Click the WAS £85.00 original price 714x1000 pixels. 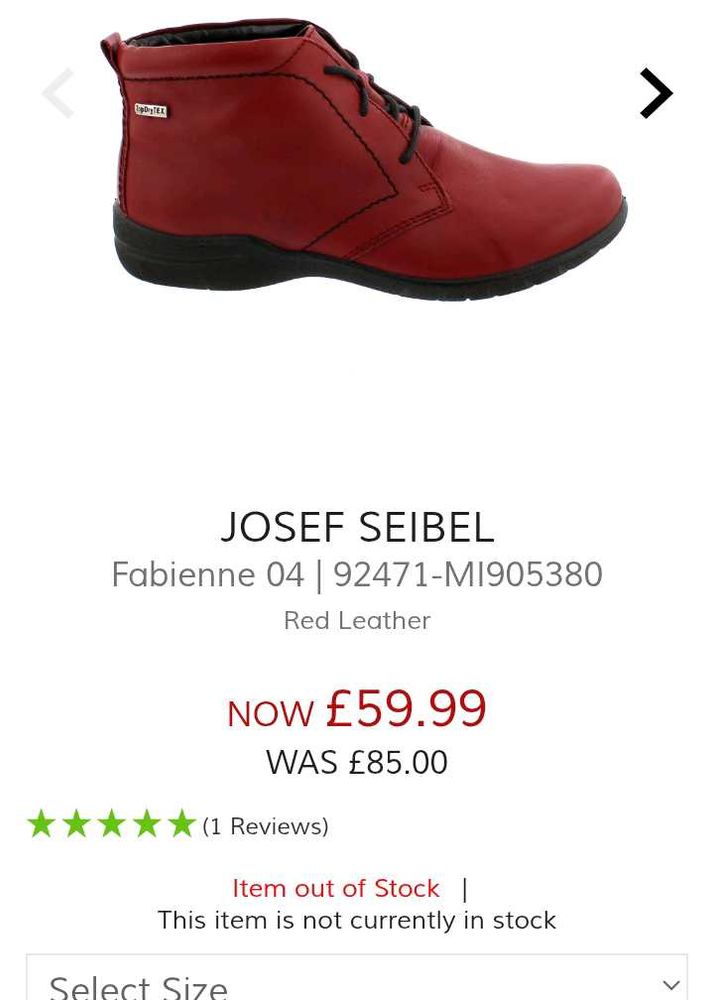coord(357,762)
